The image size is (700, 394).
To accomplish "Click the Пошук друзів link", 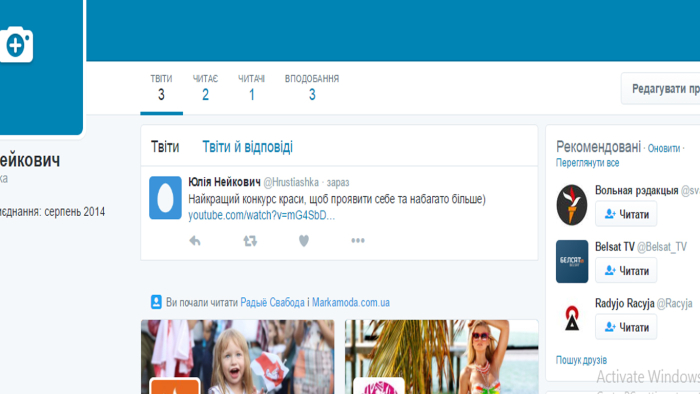I will [x=581, y=360].
